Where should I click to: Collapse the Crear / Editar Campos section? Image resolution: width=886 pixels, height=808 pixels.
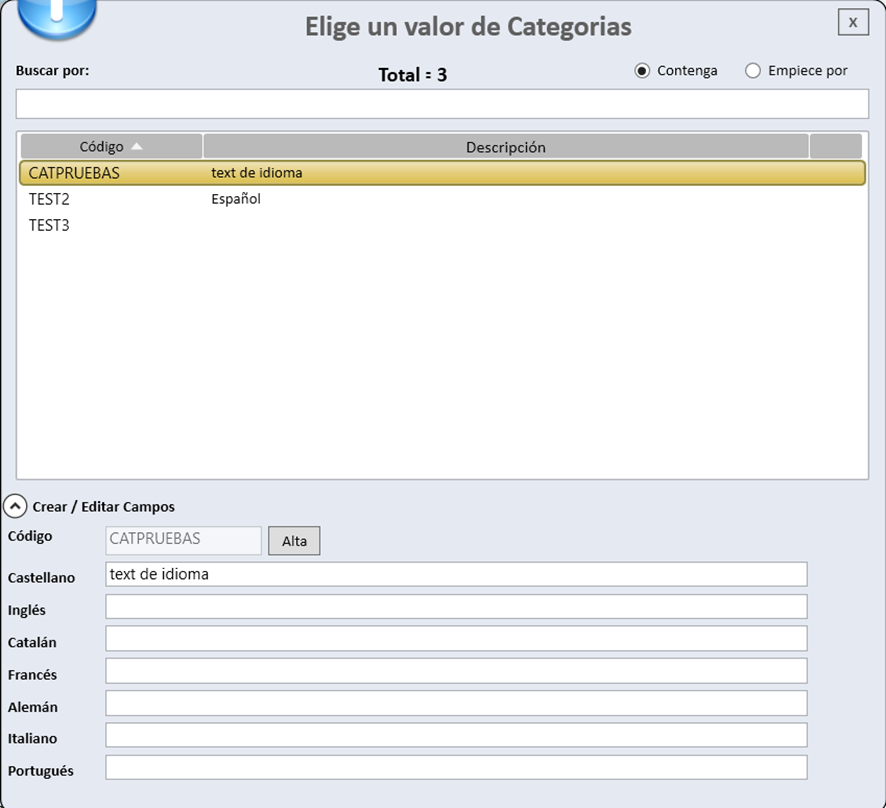pyautogui.click(x=15, y=507)
